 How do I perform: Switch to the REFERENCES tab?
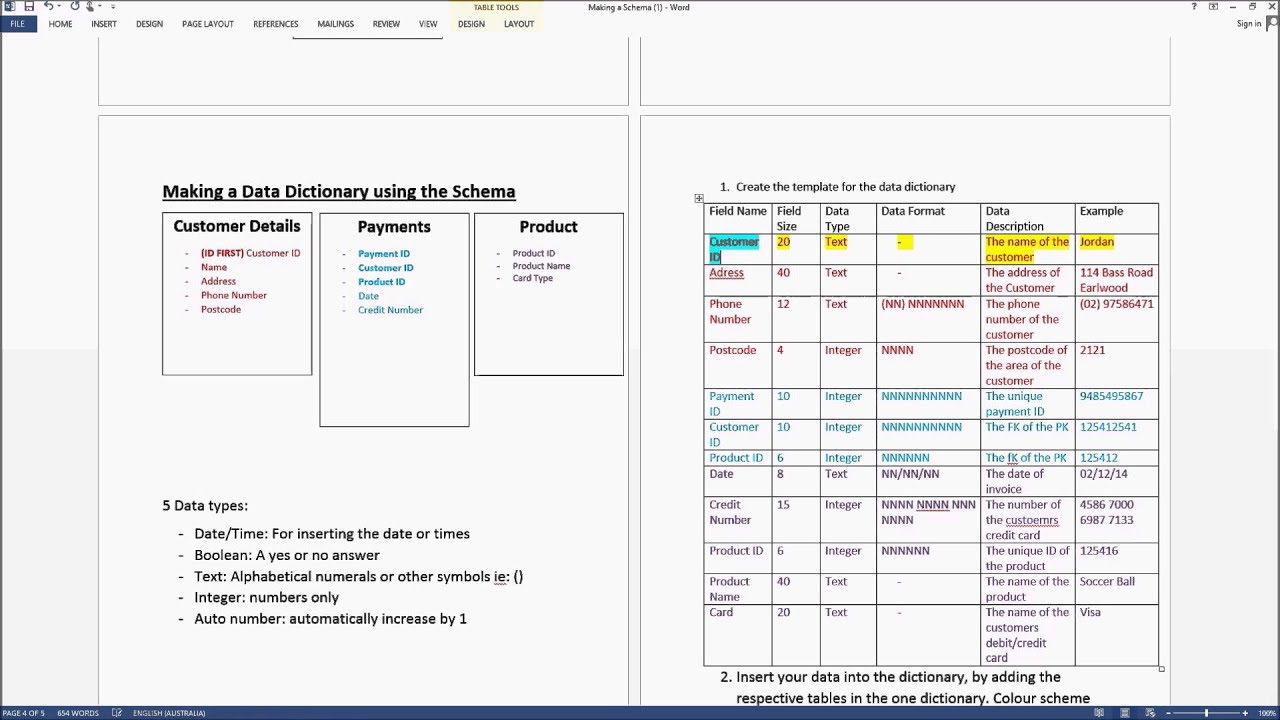coord(275,23)
